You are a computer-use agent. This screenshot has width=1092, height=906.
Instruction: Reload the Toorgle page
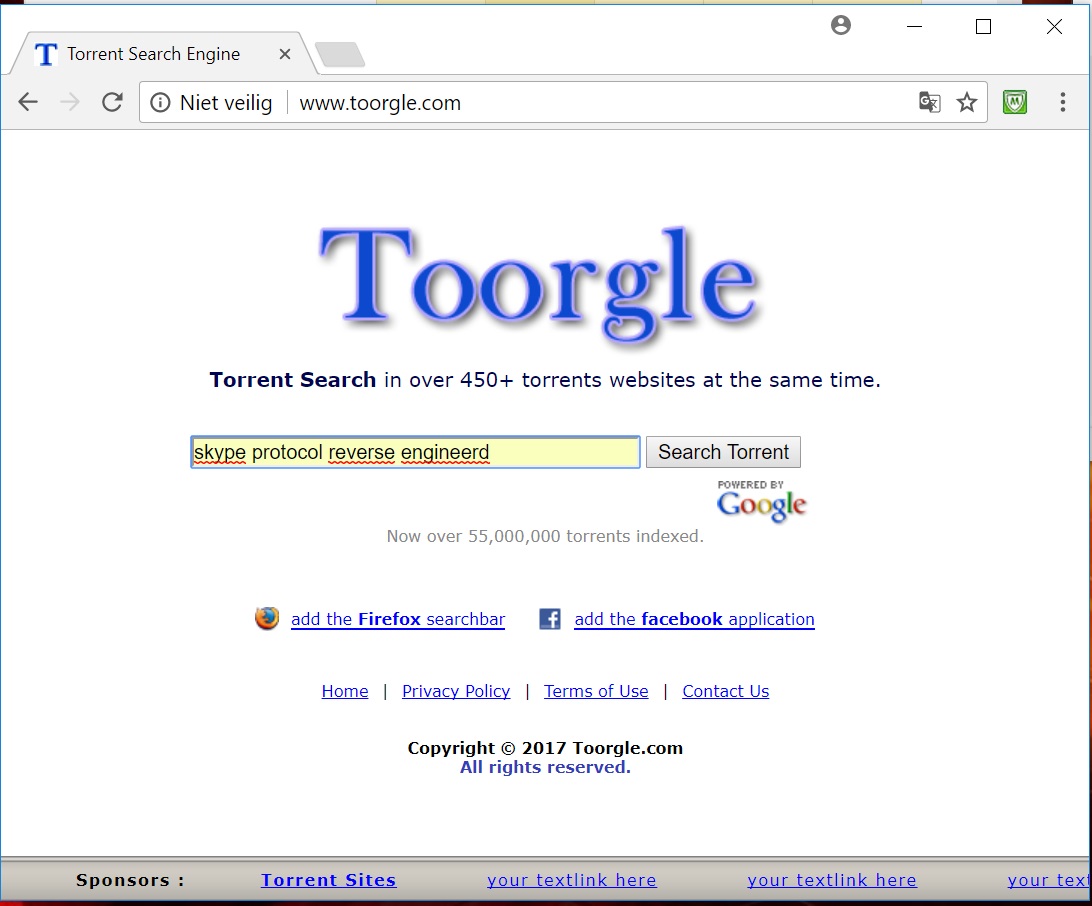tap(112, 102)
